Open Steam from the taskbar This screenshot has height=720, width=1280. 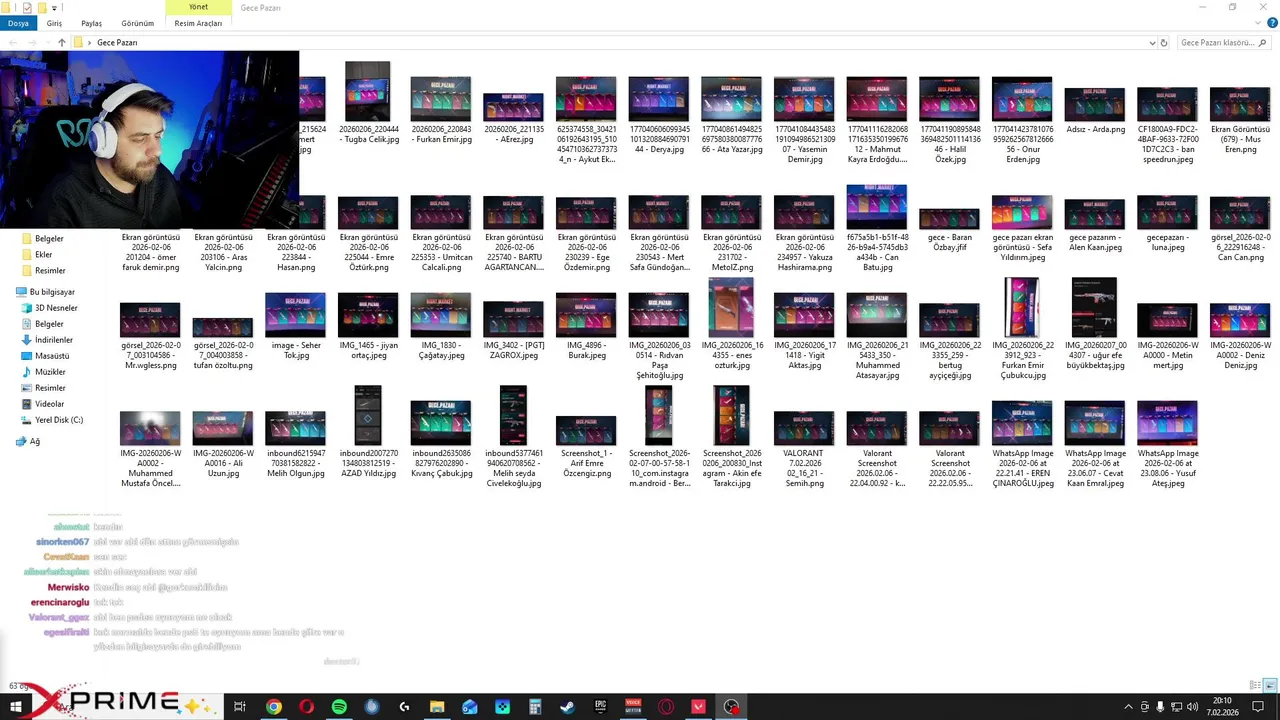tap(567, 707)
